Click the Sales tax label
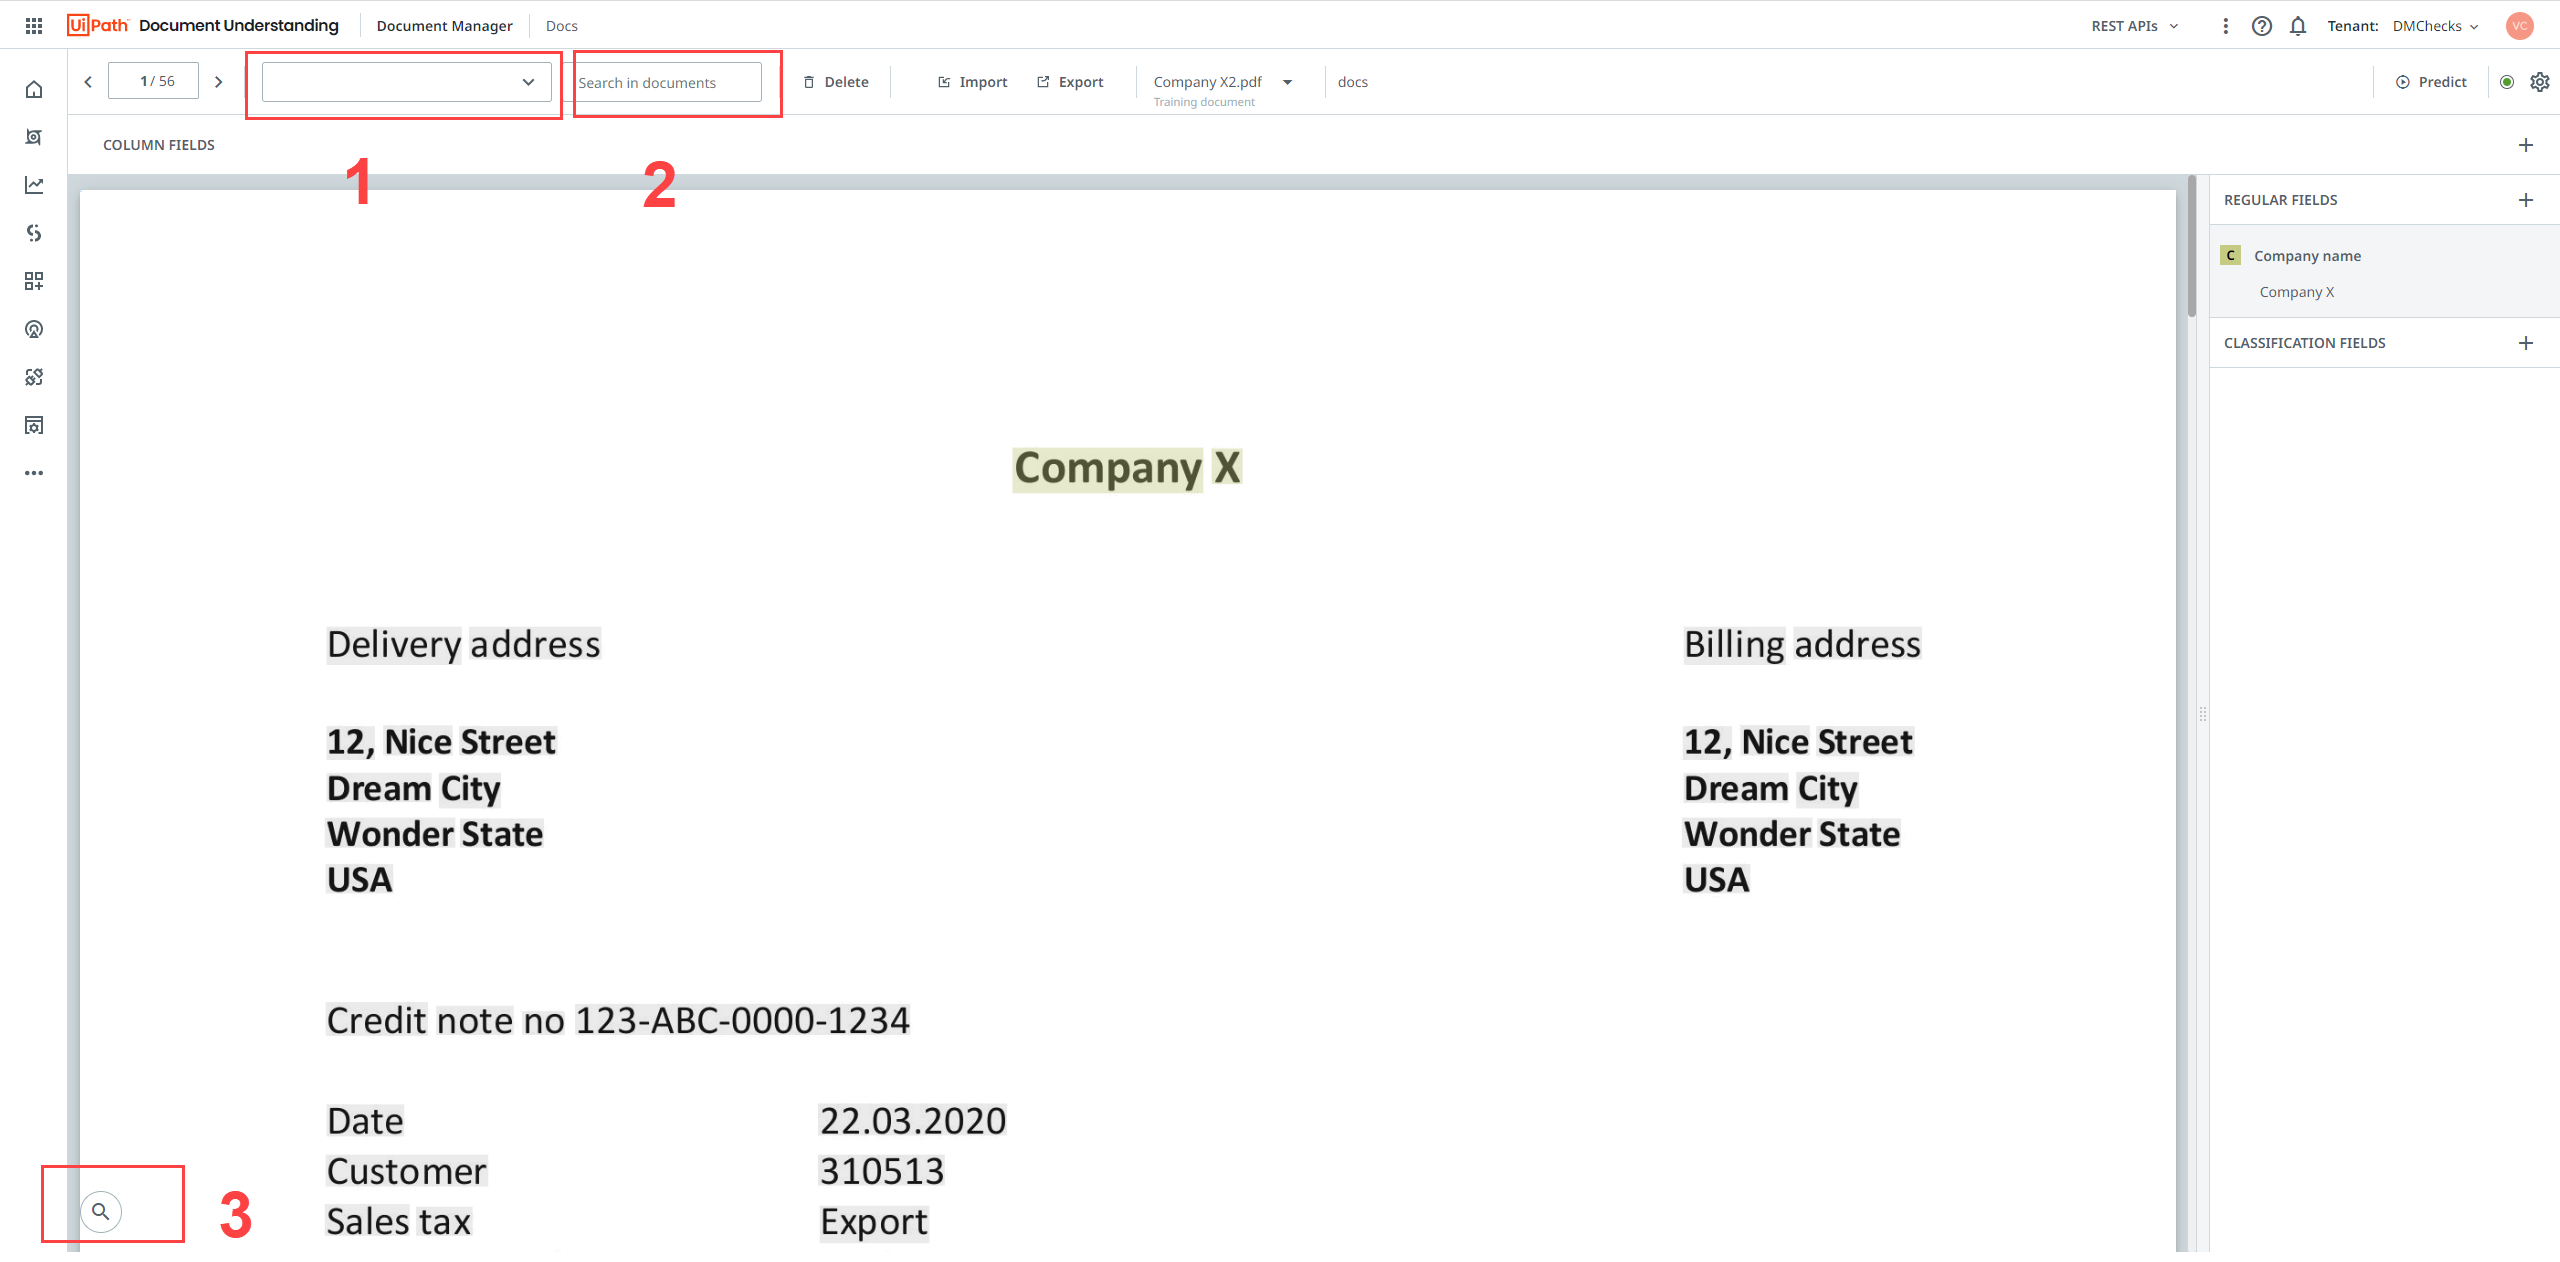The height and width of the screenshot is (1262, 2560). click(398, 1222)
